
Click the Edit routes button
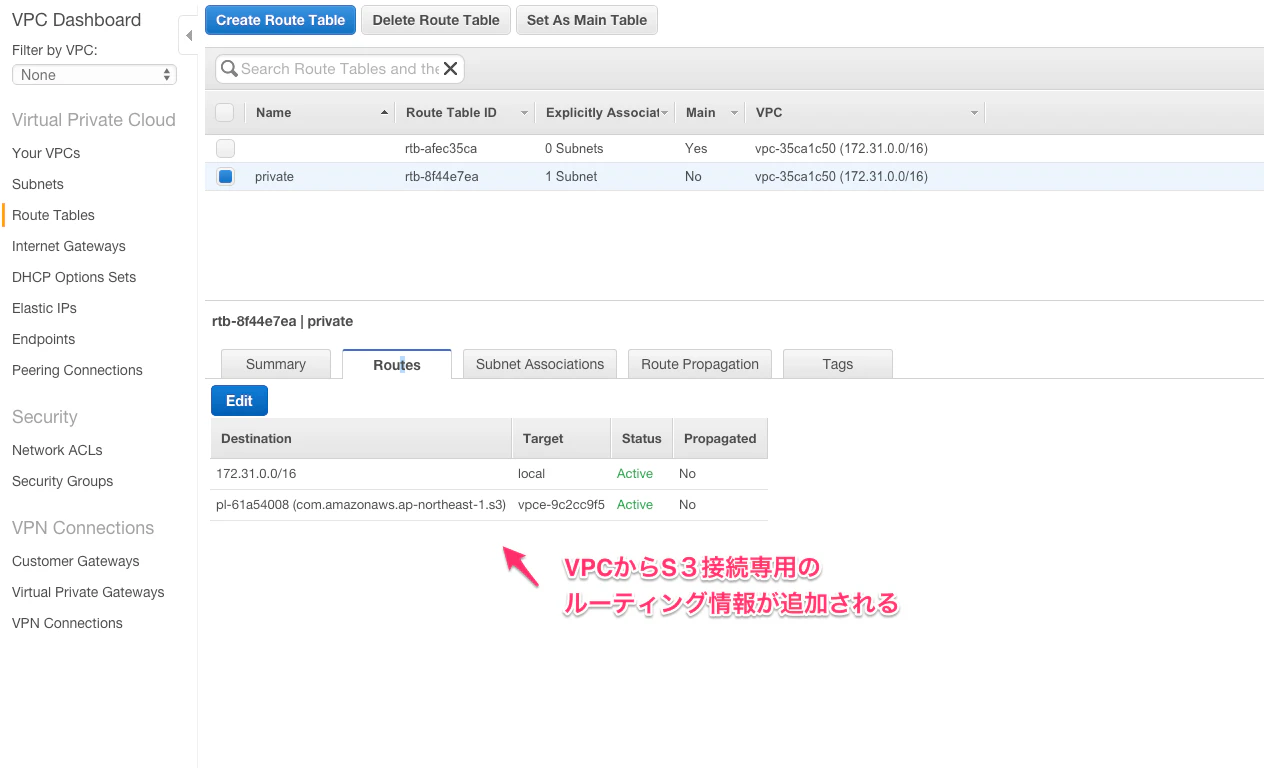pos(239,401)
